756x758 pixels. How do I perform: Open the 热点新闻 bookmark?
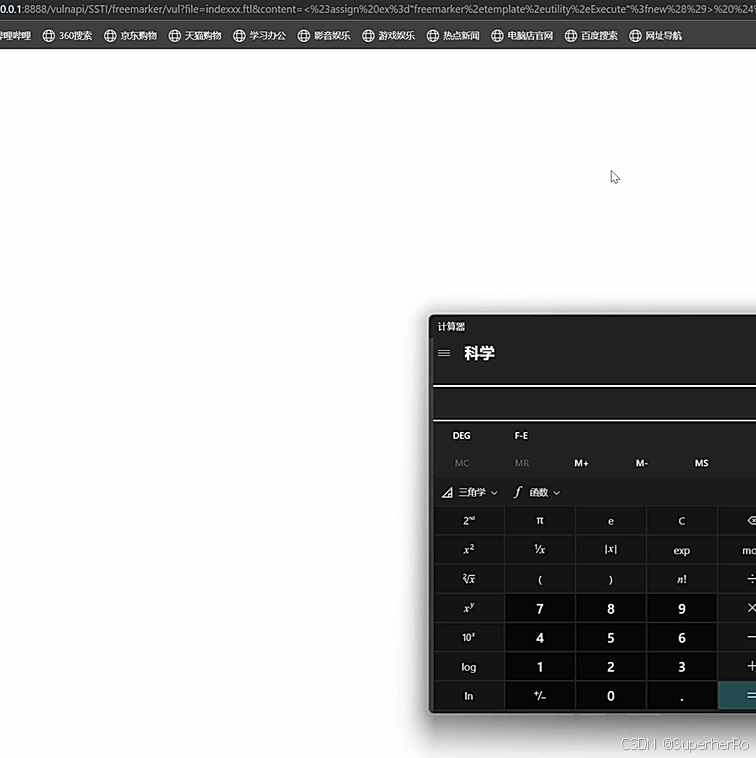coord(453,35)
